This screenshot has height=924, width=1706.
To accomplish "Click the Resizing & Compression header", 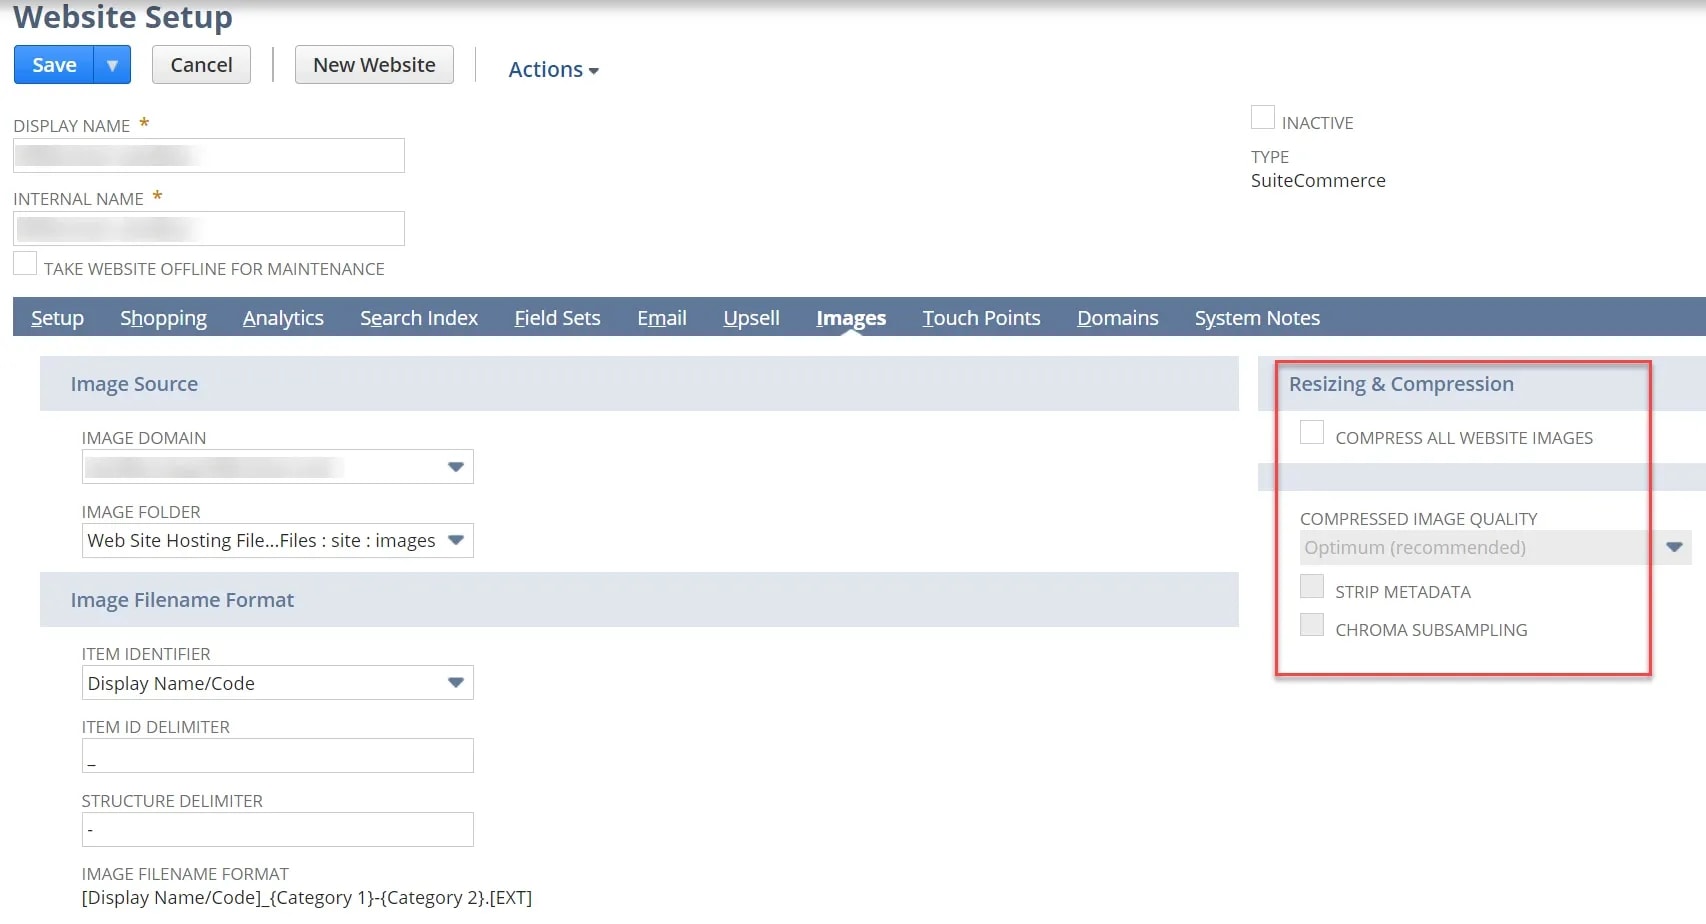I will click(1401, 384).
